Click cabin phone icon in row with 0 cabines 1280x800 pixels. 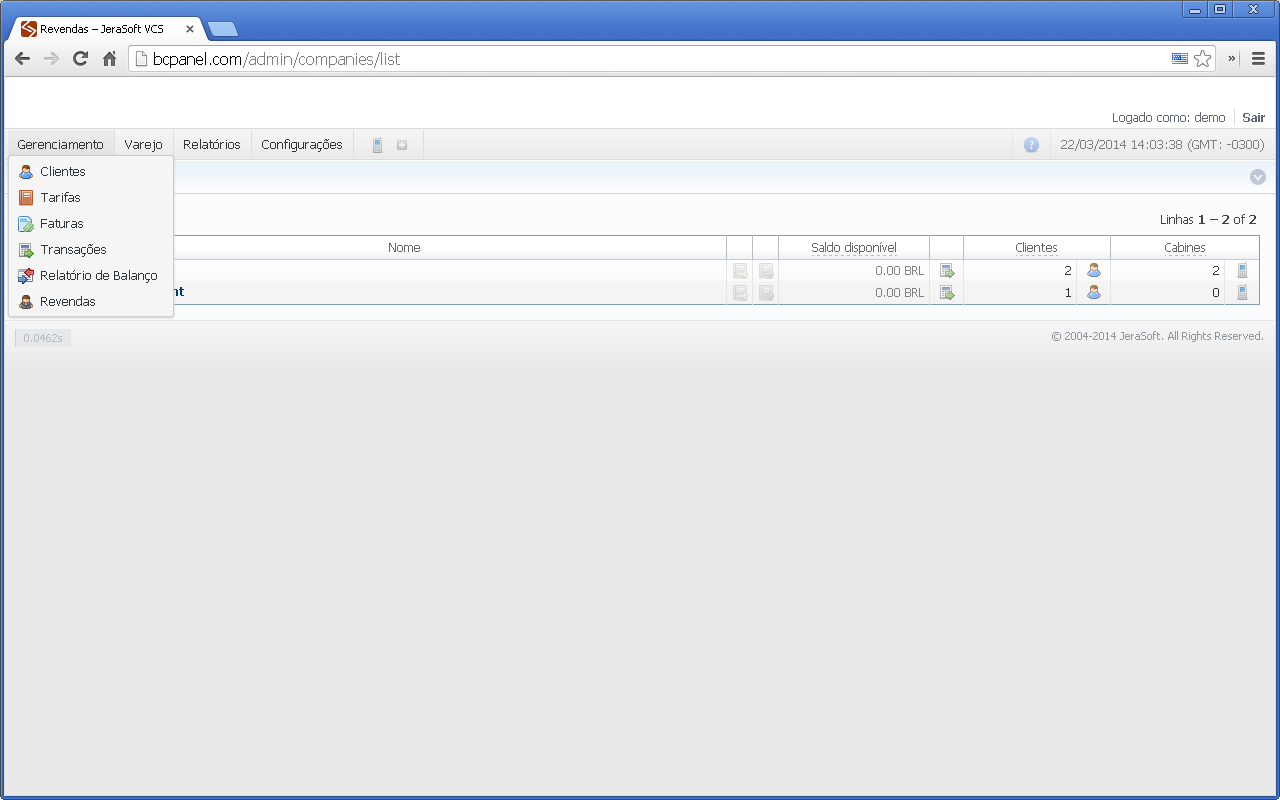click(1242, 292)
